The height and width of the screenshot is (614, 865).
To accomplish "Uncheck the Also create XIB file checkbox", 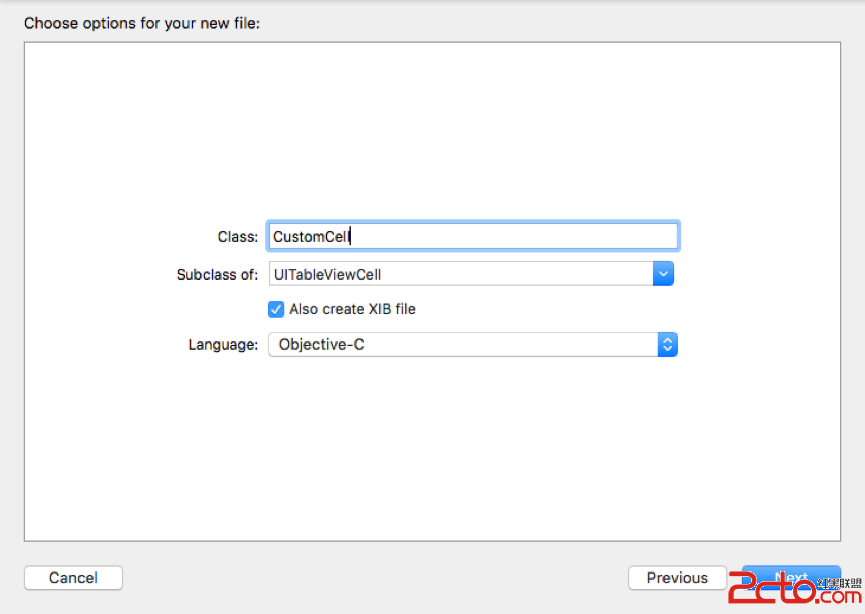I will click(276, 309).
